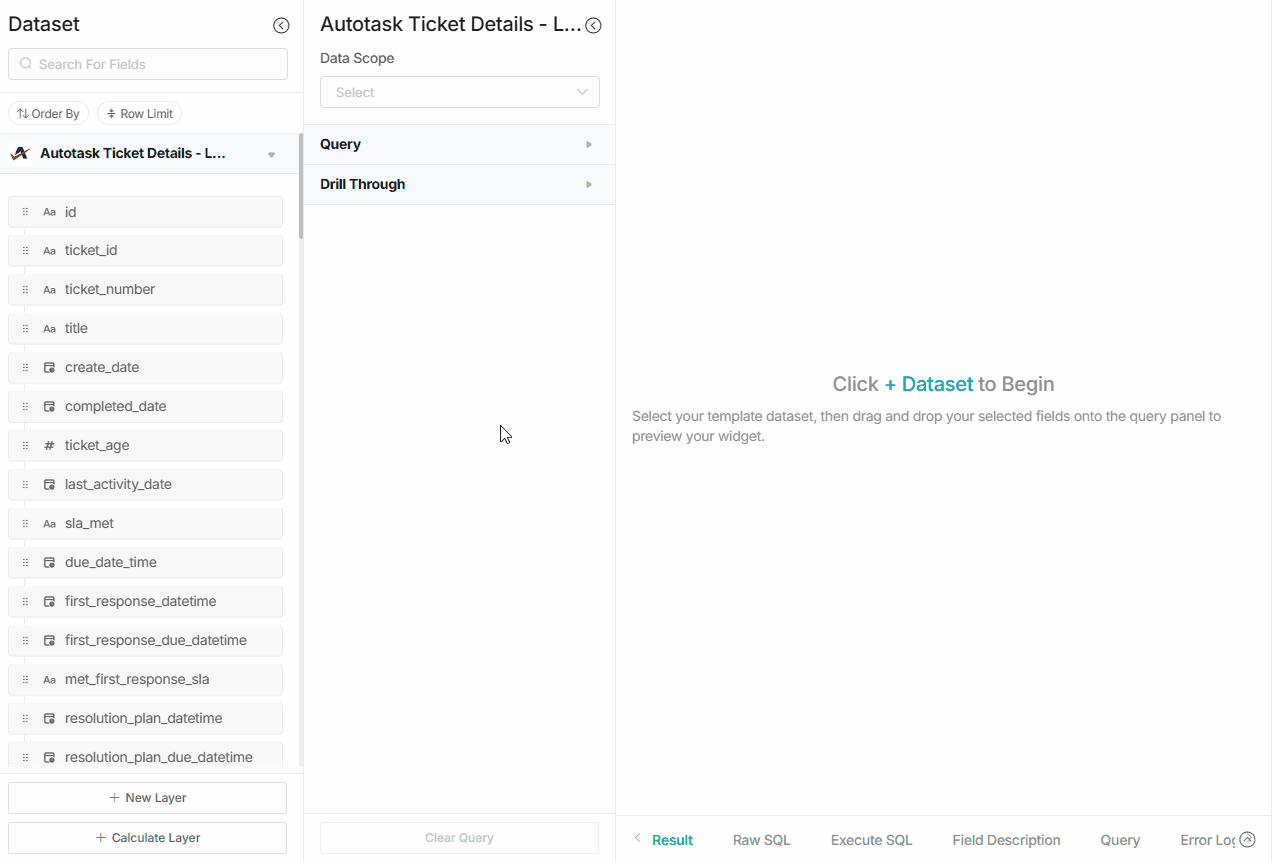Open the Autotask Ticket Details dataset dropdown
This screenshot has width=1272, height=861.
[x=271, y=155]
